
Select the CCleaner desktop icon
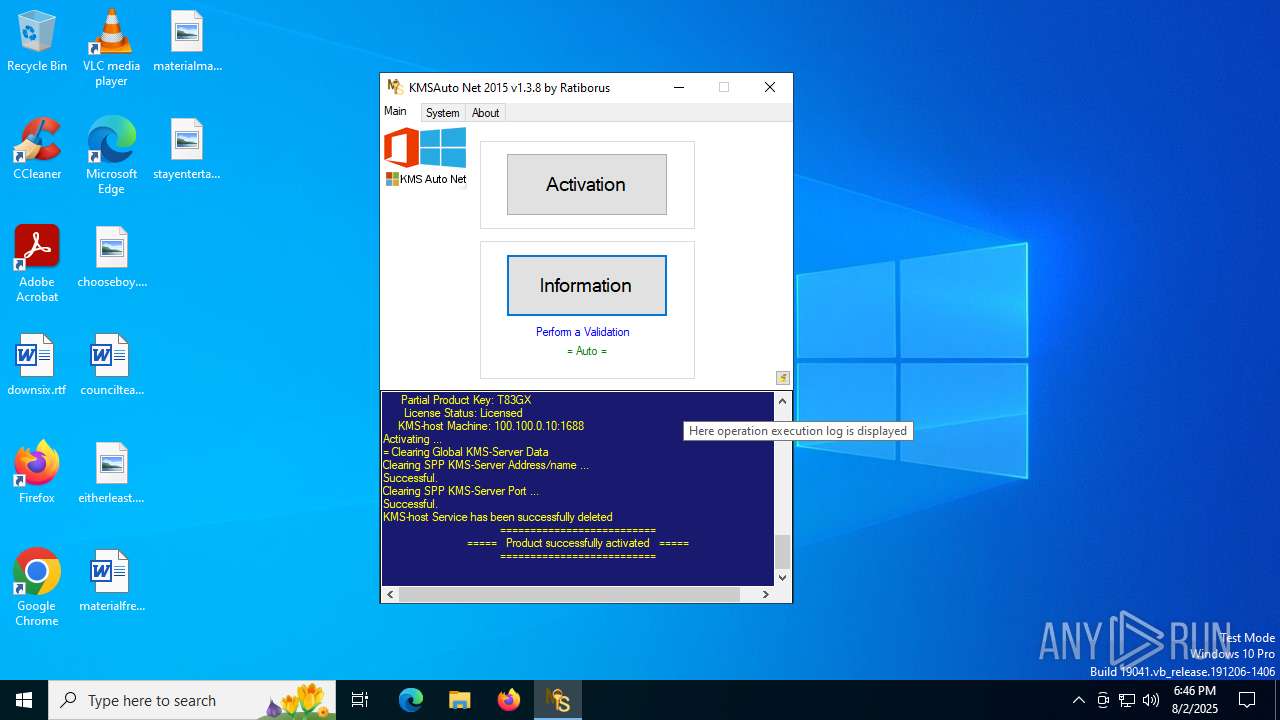tap(37, 149)
